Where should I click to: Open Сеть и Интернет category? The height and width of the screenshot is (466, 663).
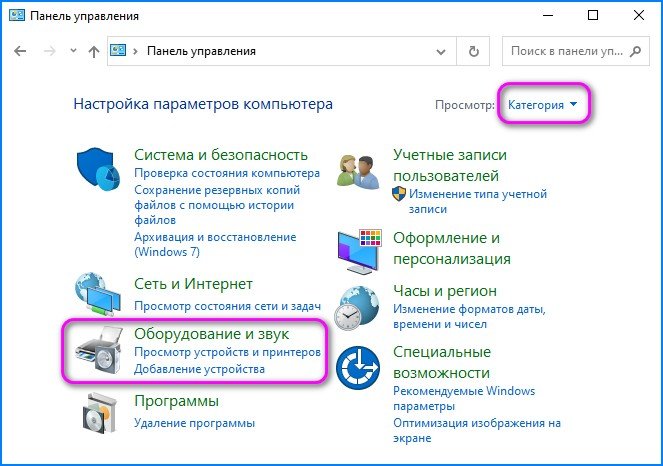[x=193, y=284]
